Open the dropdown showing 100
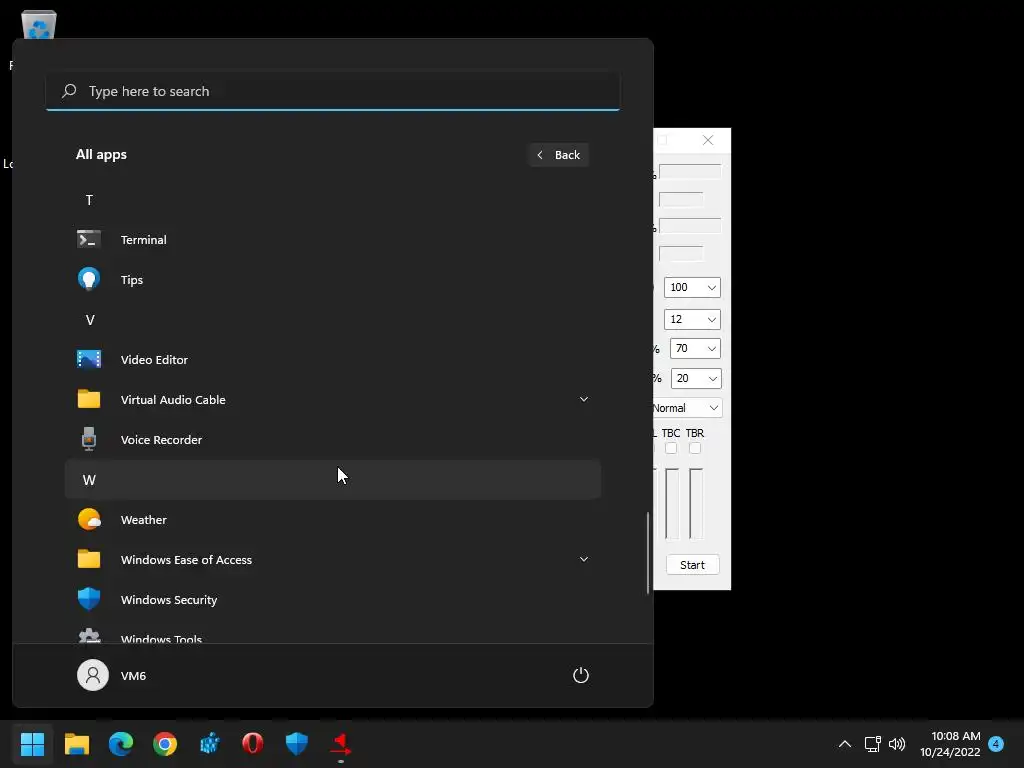1024x768 pixels. click(692, 287)
